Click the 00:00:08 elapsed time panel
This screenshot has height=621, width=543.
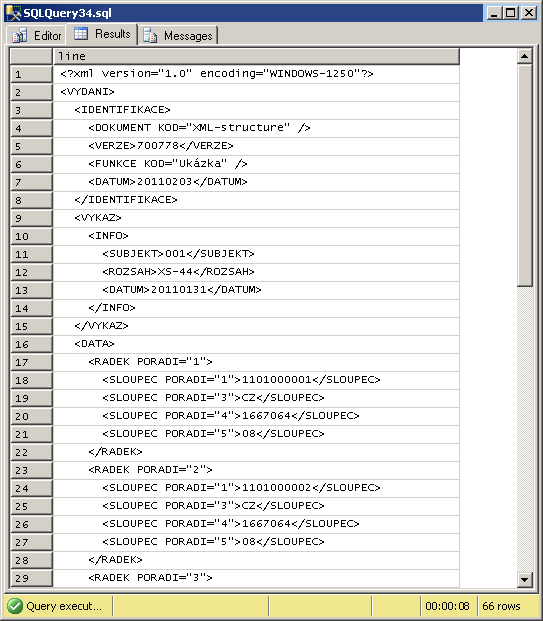point(448,606)
